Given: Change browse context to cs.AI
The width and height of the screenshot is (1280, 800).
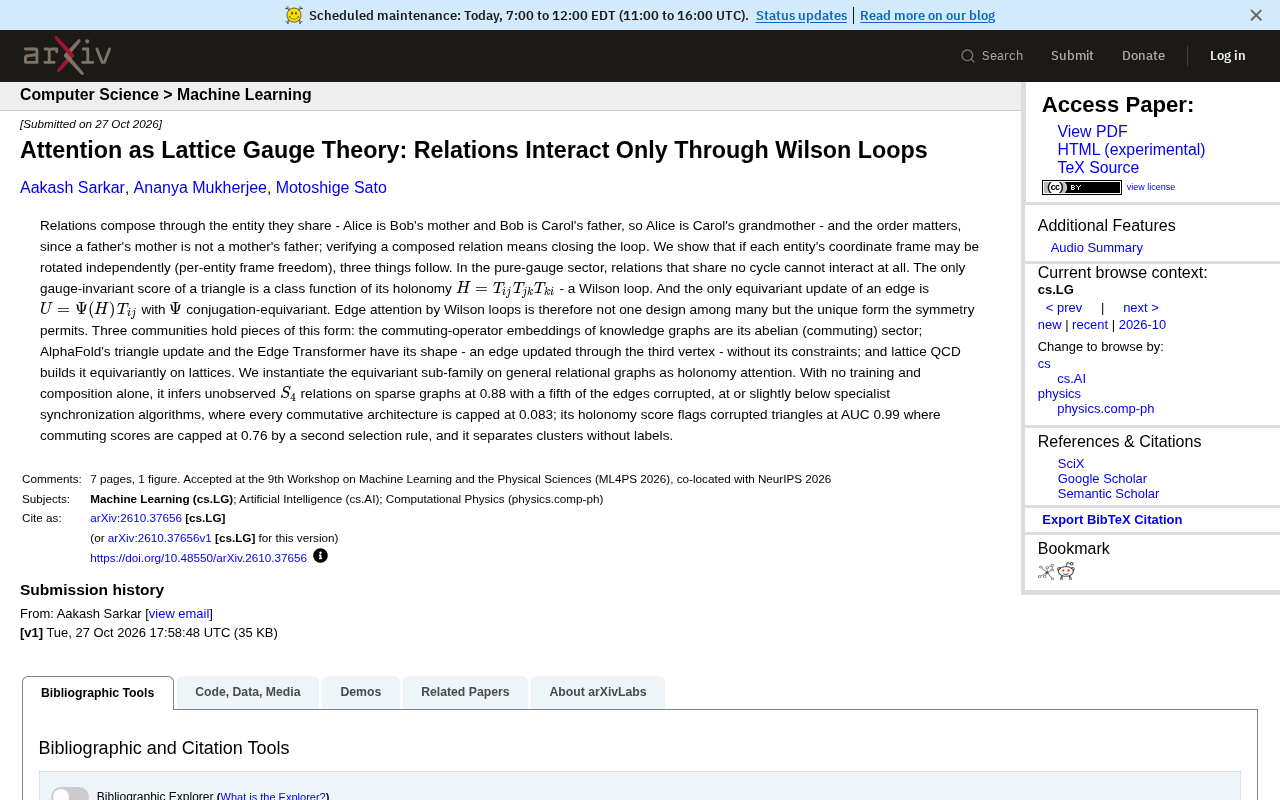Looking at the screenshot, I should coord(1071,379).
